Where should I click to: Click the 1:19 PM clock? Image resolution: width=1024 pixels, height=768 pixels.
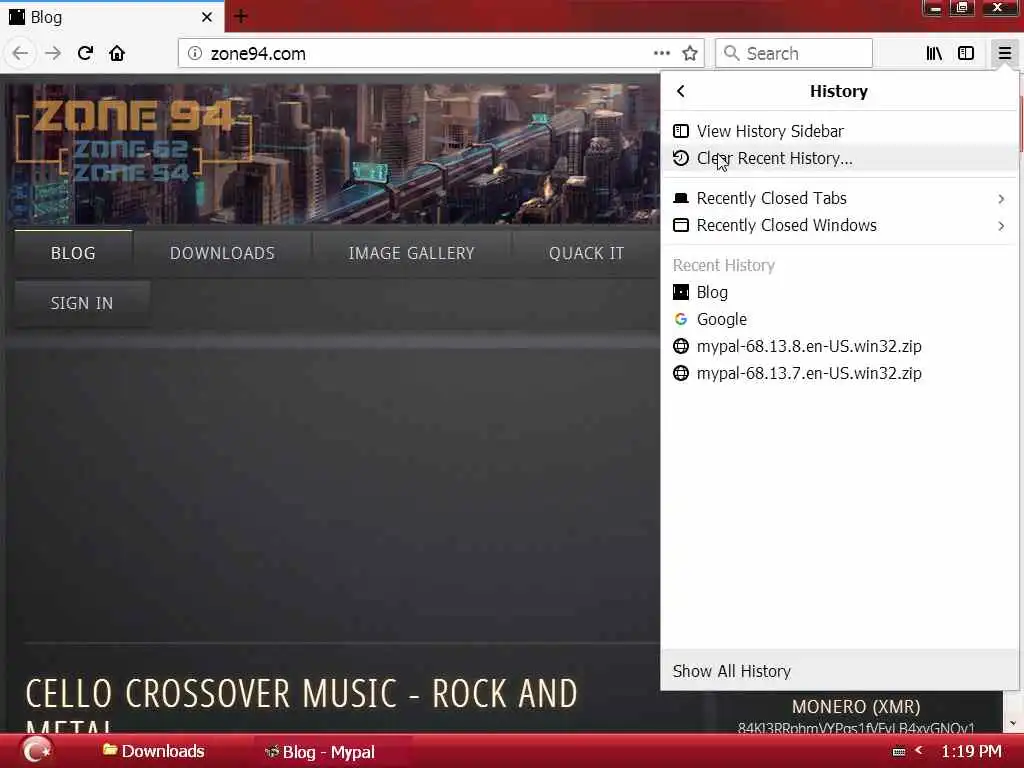(971, 751)
